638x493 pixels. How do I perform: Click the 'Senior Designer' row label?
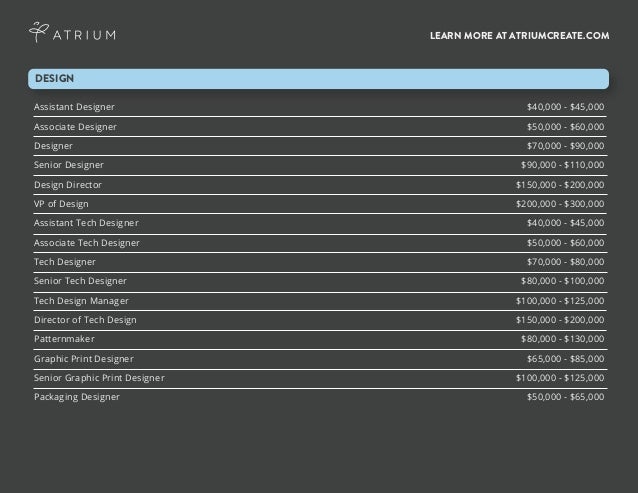pos(69,165)
